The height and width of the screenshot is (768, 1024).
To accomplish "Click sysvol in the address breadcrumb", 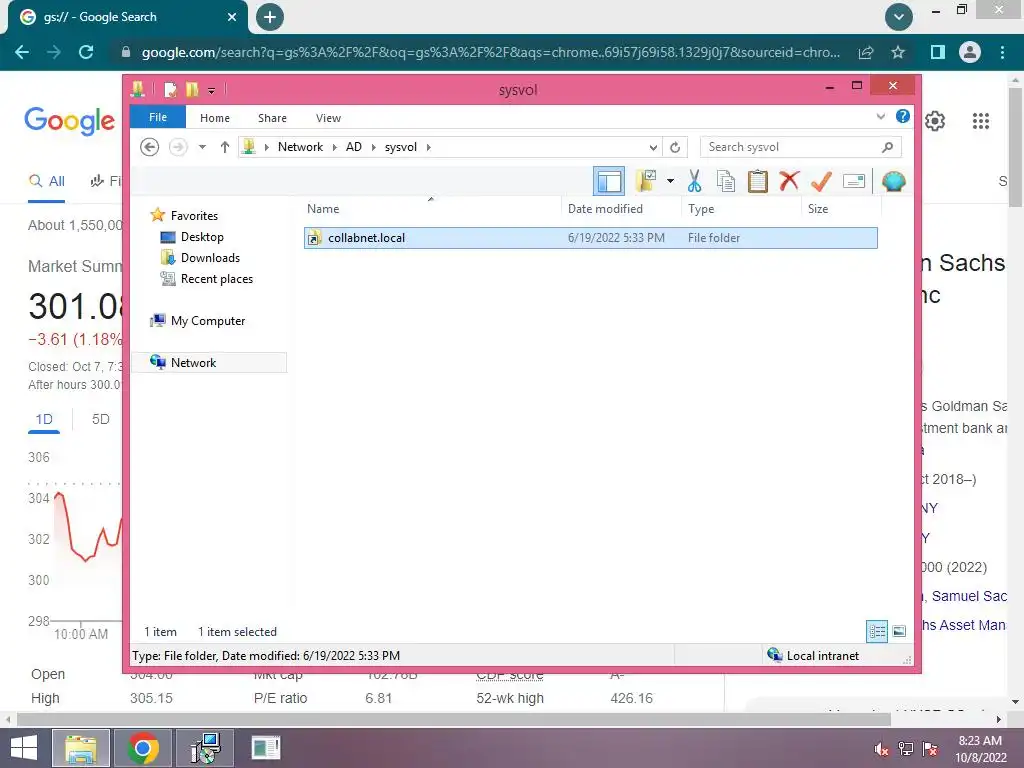I will [400, 147].
